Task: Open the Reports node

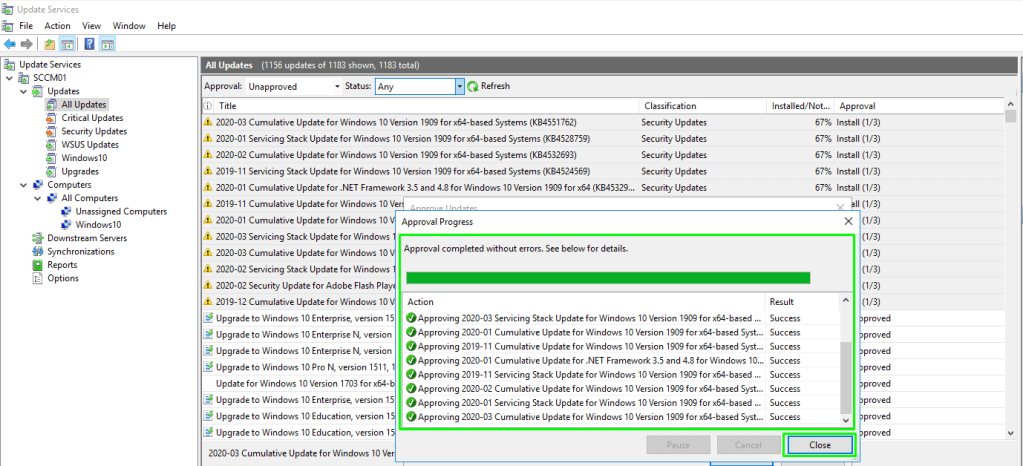Action: point(61,265)
